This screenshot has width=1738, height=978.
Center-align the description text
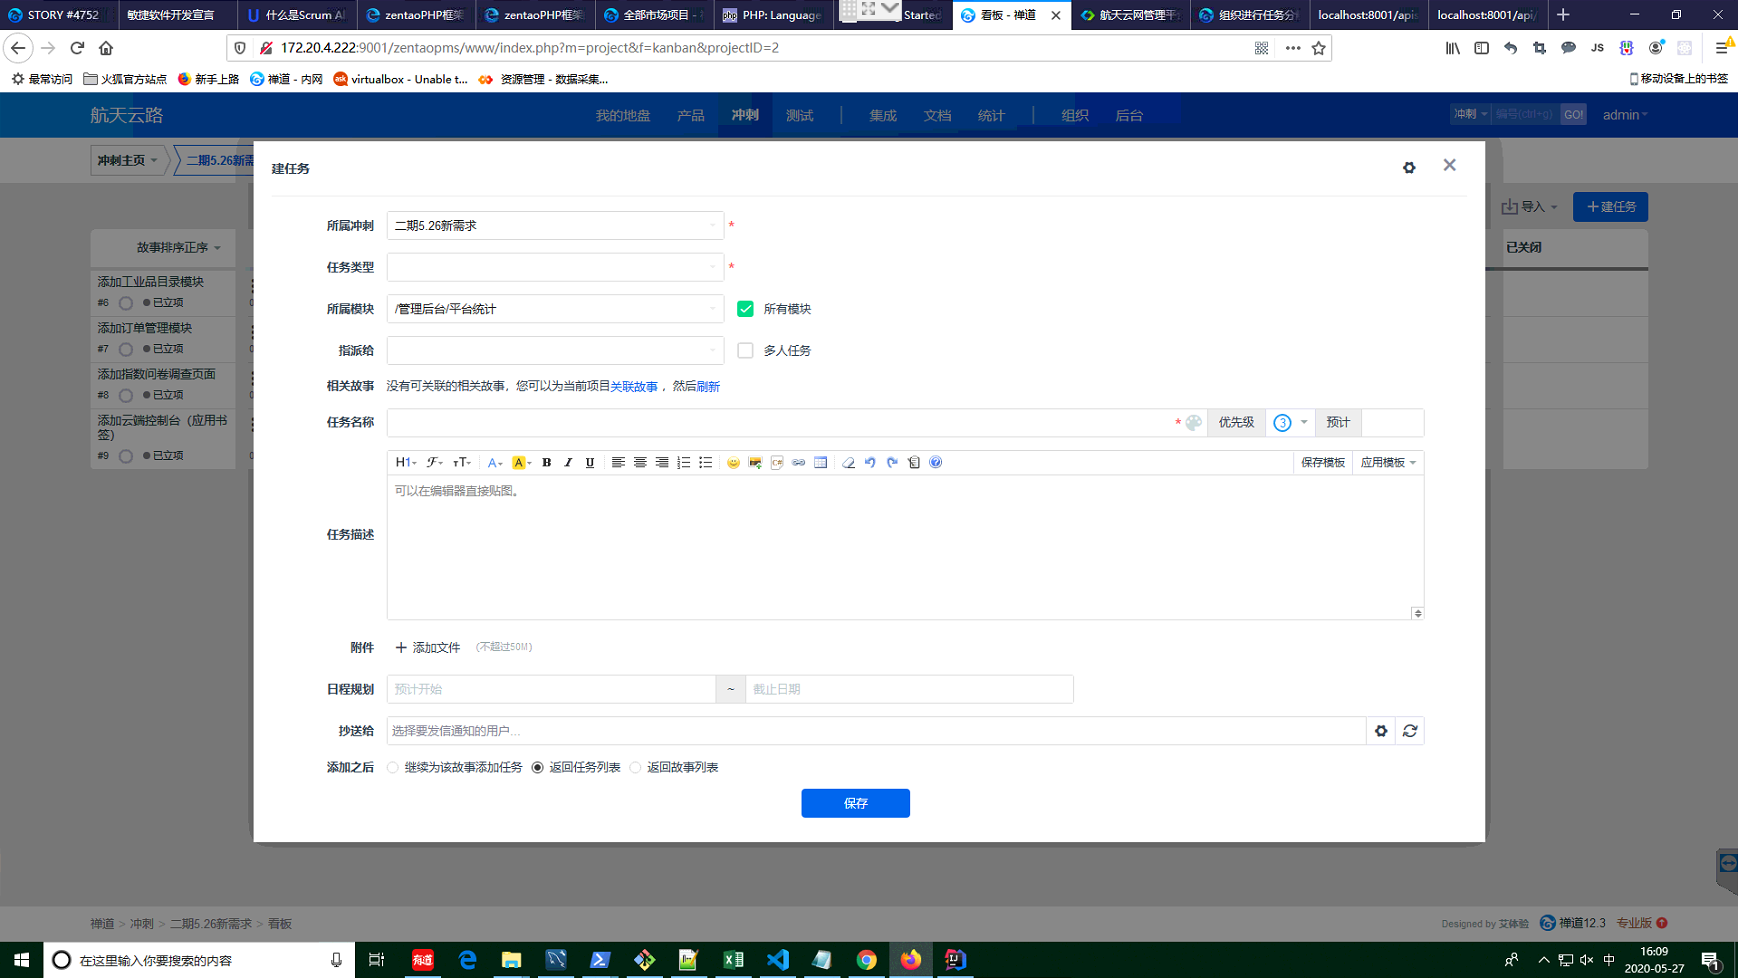pyautogui.click(x=640, y=462)
